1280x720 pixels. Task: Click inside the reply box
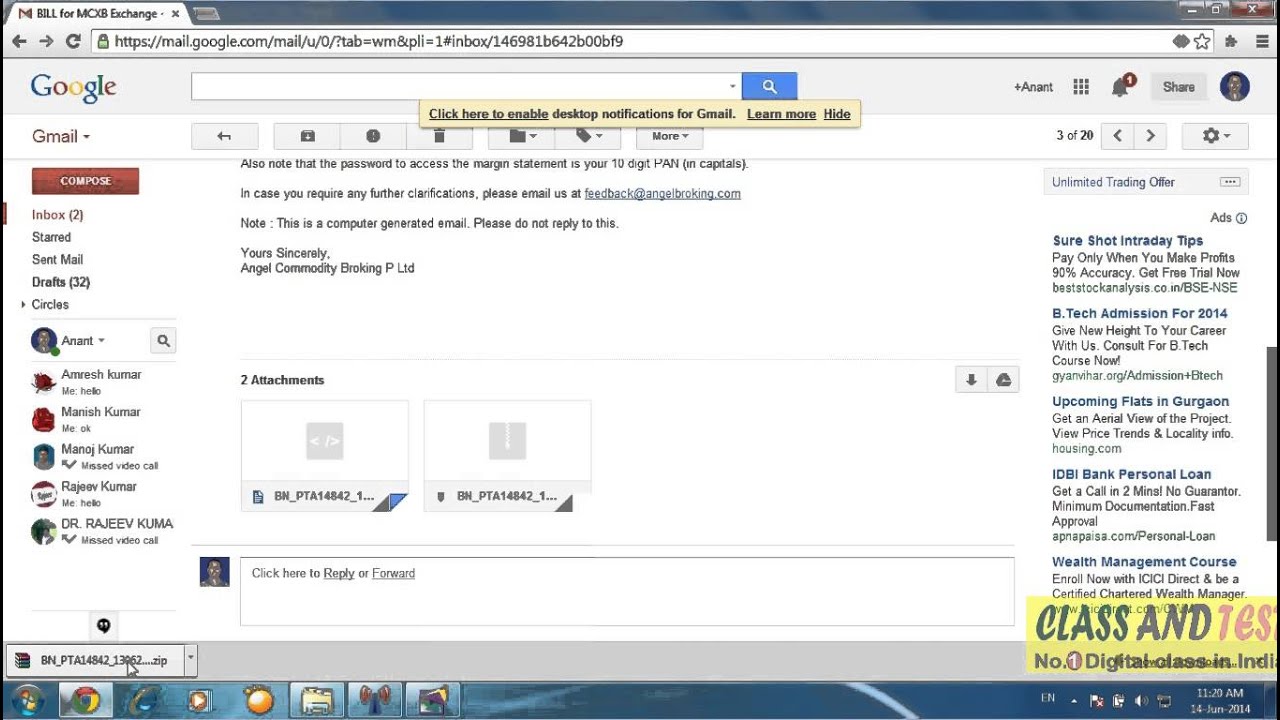tap(627, 591)
